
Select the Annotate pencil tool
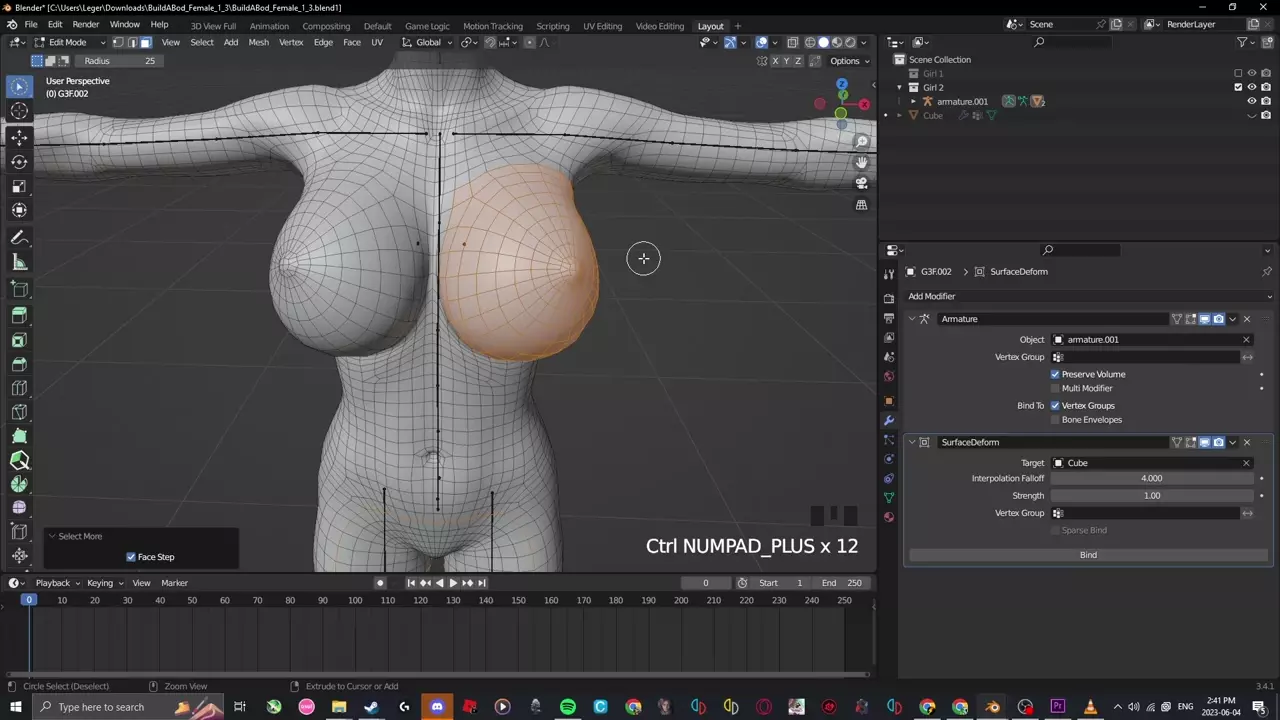coord(19,238)
